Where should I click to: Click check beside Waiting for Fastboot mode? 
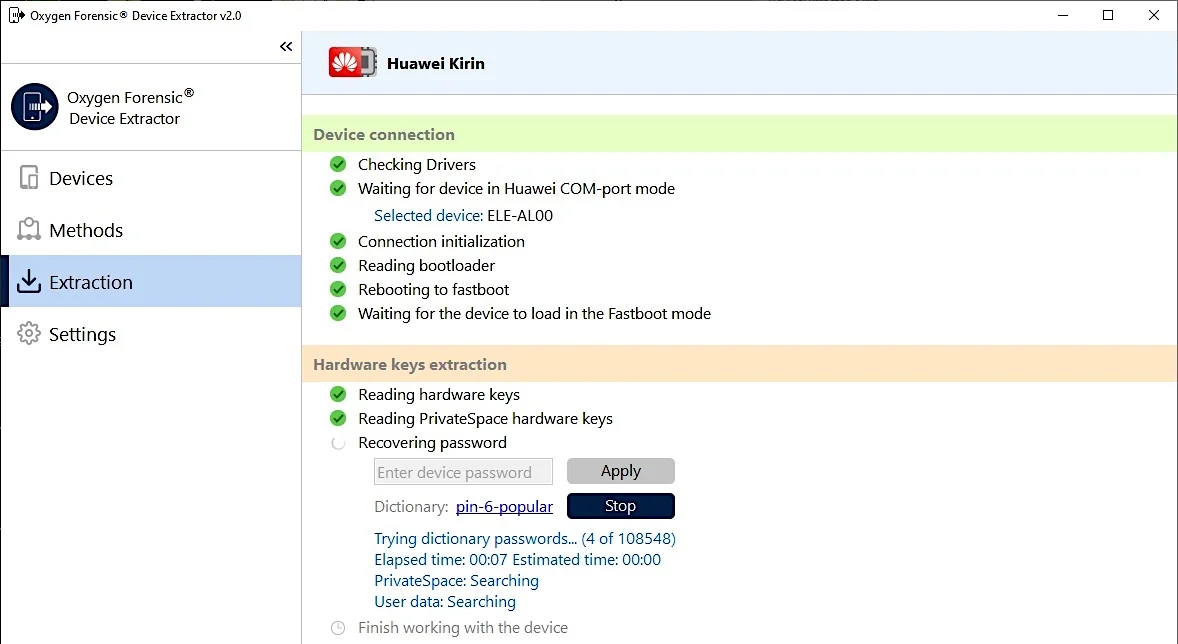pyautogui.click(x=338, y=313)
